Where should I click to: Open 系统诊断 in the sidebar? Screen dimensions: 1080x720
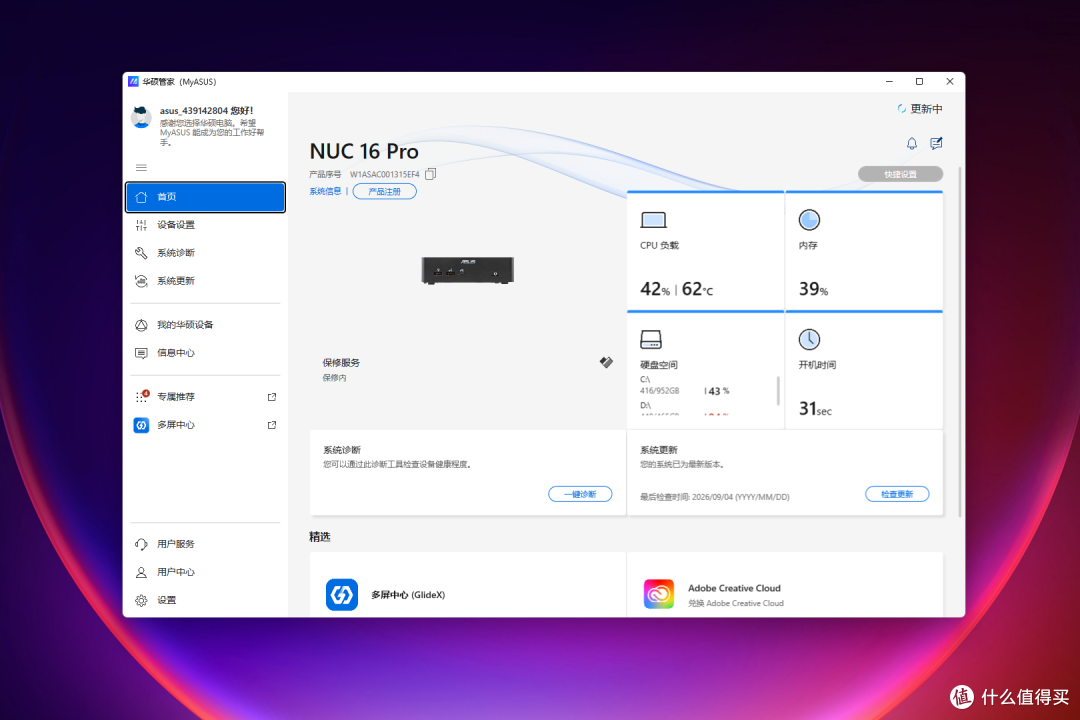[205, 253]
